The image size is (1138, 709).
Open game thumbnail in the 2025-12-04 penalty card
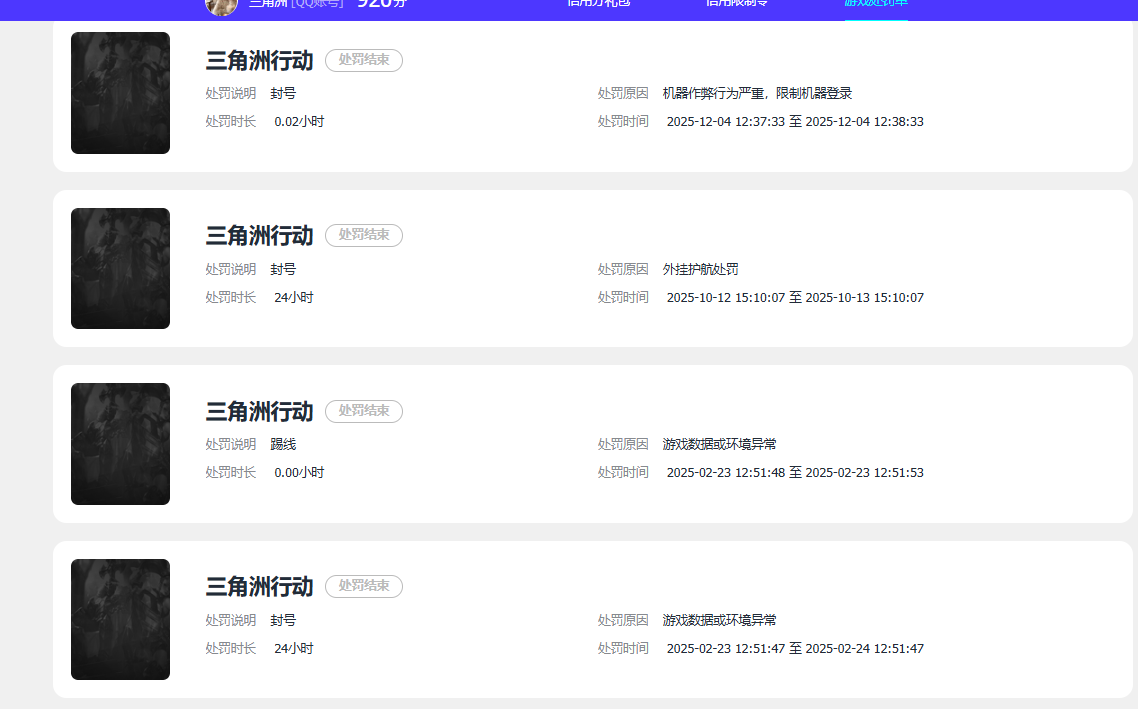[120, 93]
